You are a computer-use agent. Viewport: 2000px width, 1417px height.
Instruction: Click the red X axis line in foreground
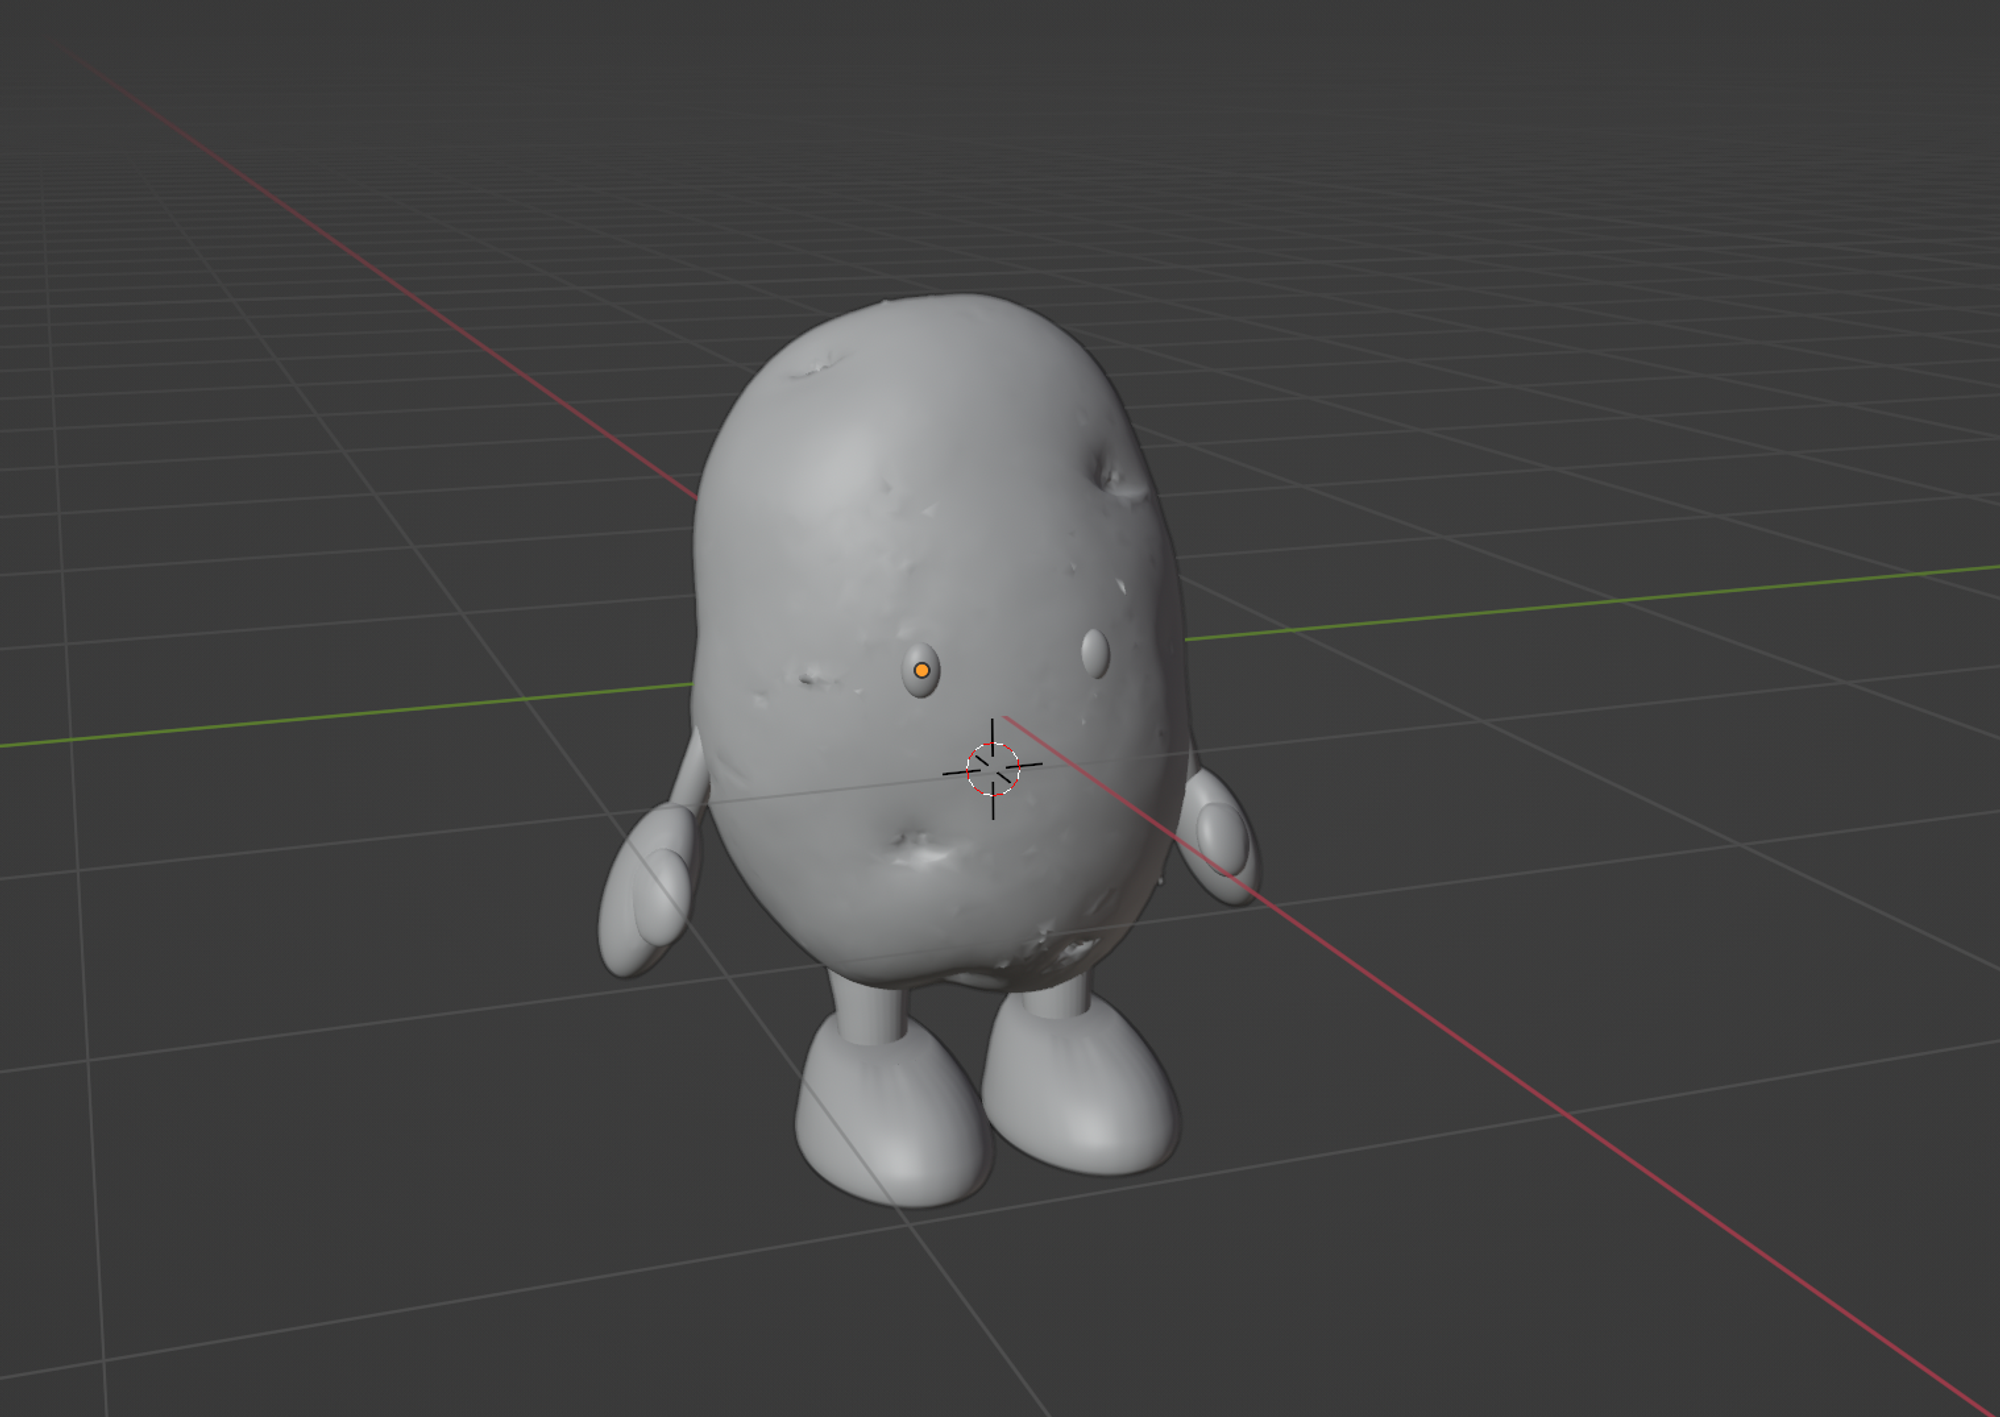(x=1600, y=1135)
